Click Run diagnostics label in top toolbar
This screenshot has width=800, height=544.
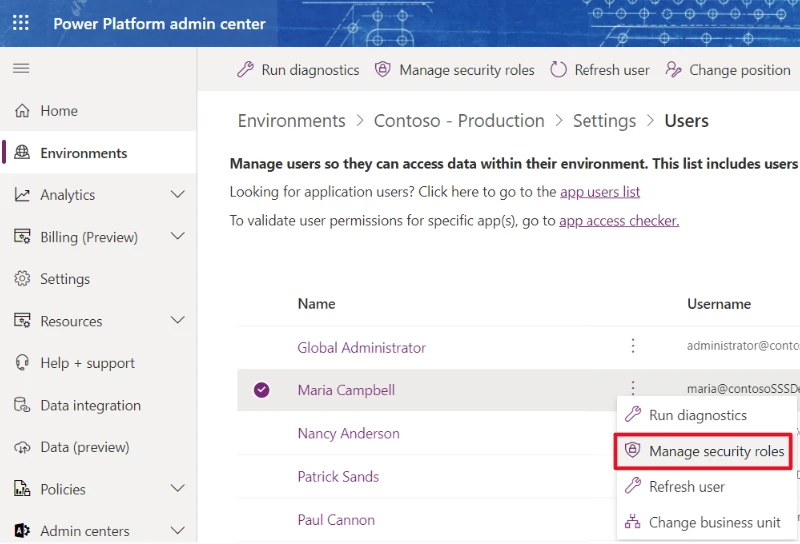(x=310, y=69)
